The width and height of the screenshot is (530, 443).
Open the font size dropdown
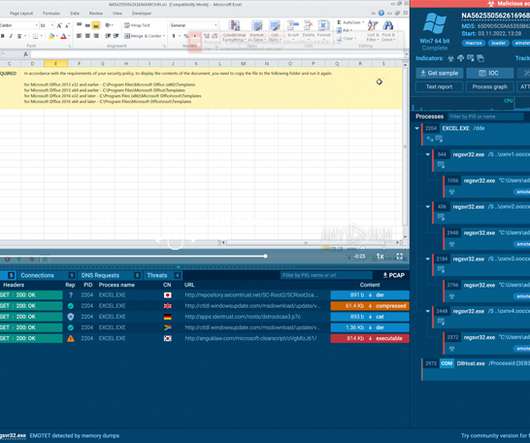point(52,25)
